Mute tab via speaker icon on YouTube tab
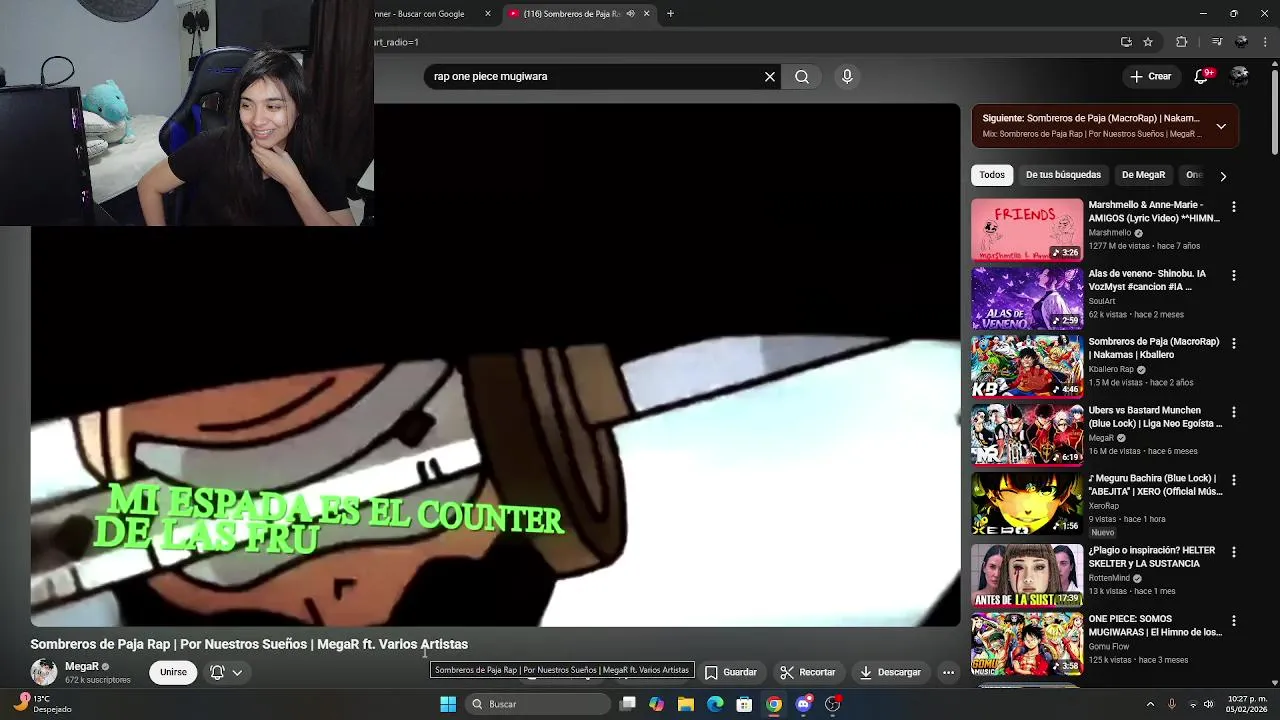 [x=630, y=14]
